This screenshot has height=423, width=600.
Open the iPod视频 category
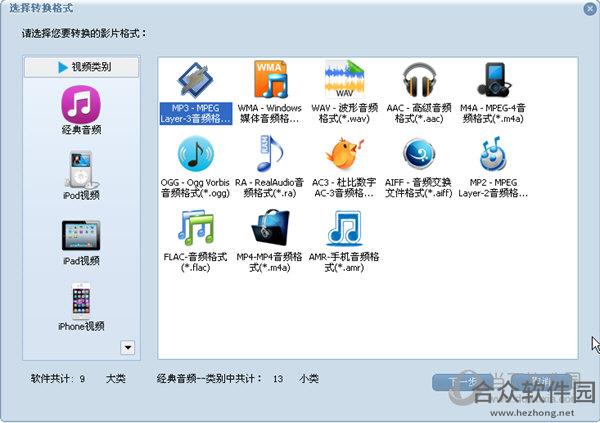pyautogui.click(x=81, y=176)
